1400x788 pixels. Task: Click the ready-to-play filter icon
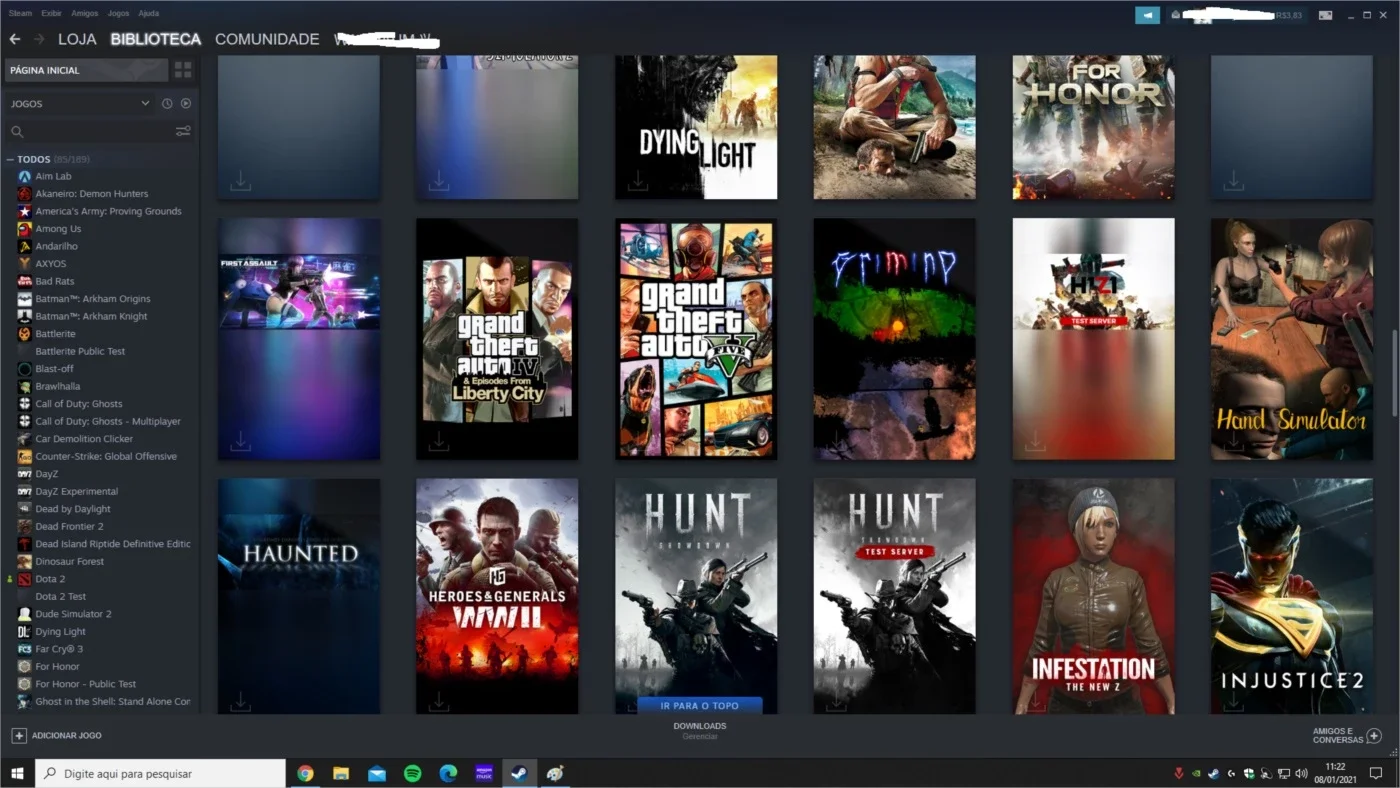tap(185, 104)
